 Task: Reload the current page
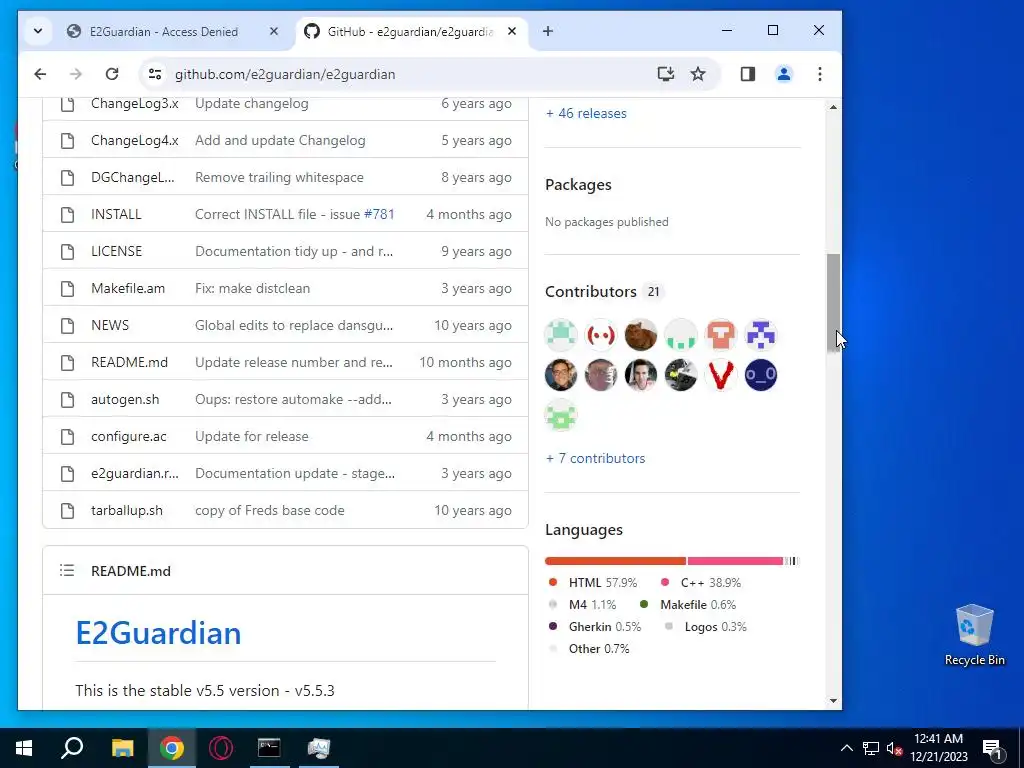click(x=112, y=74)
